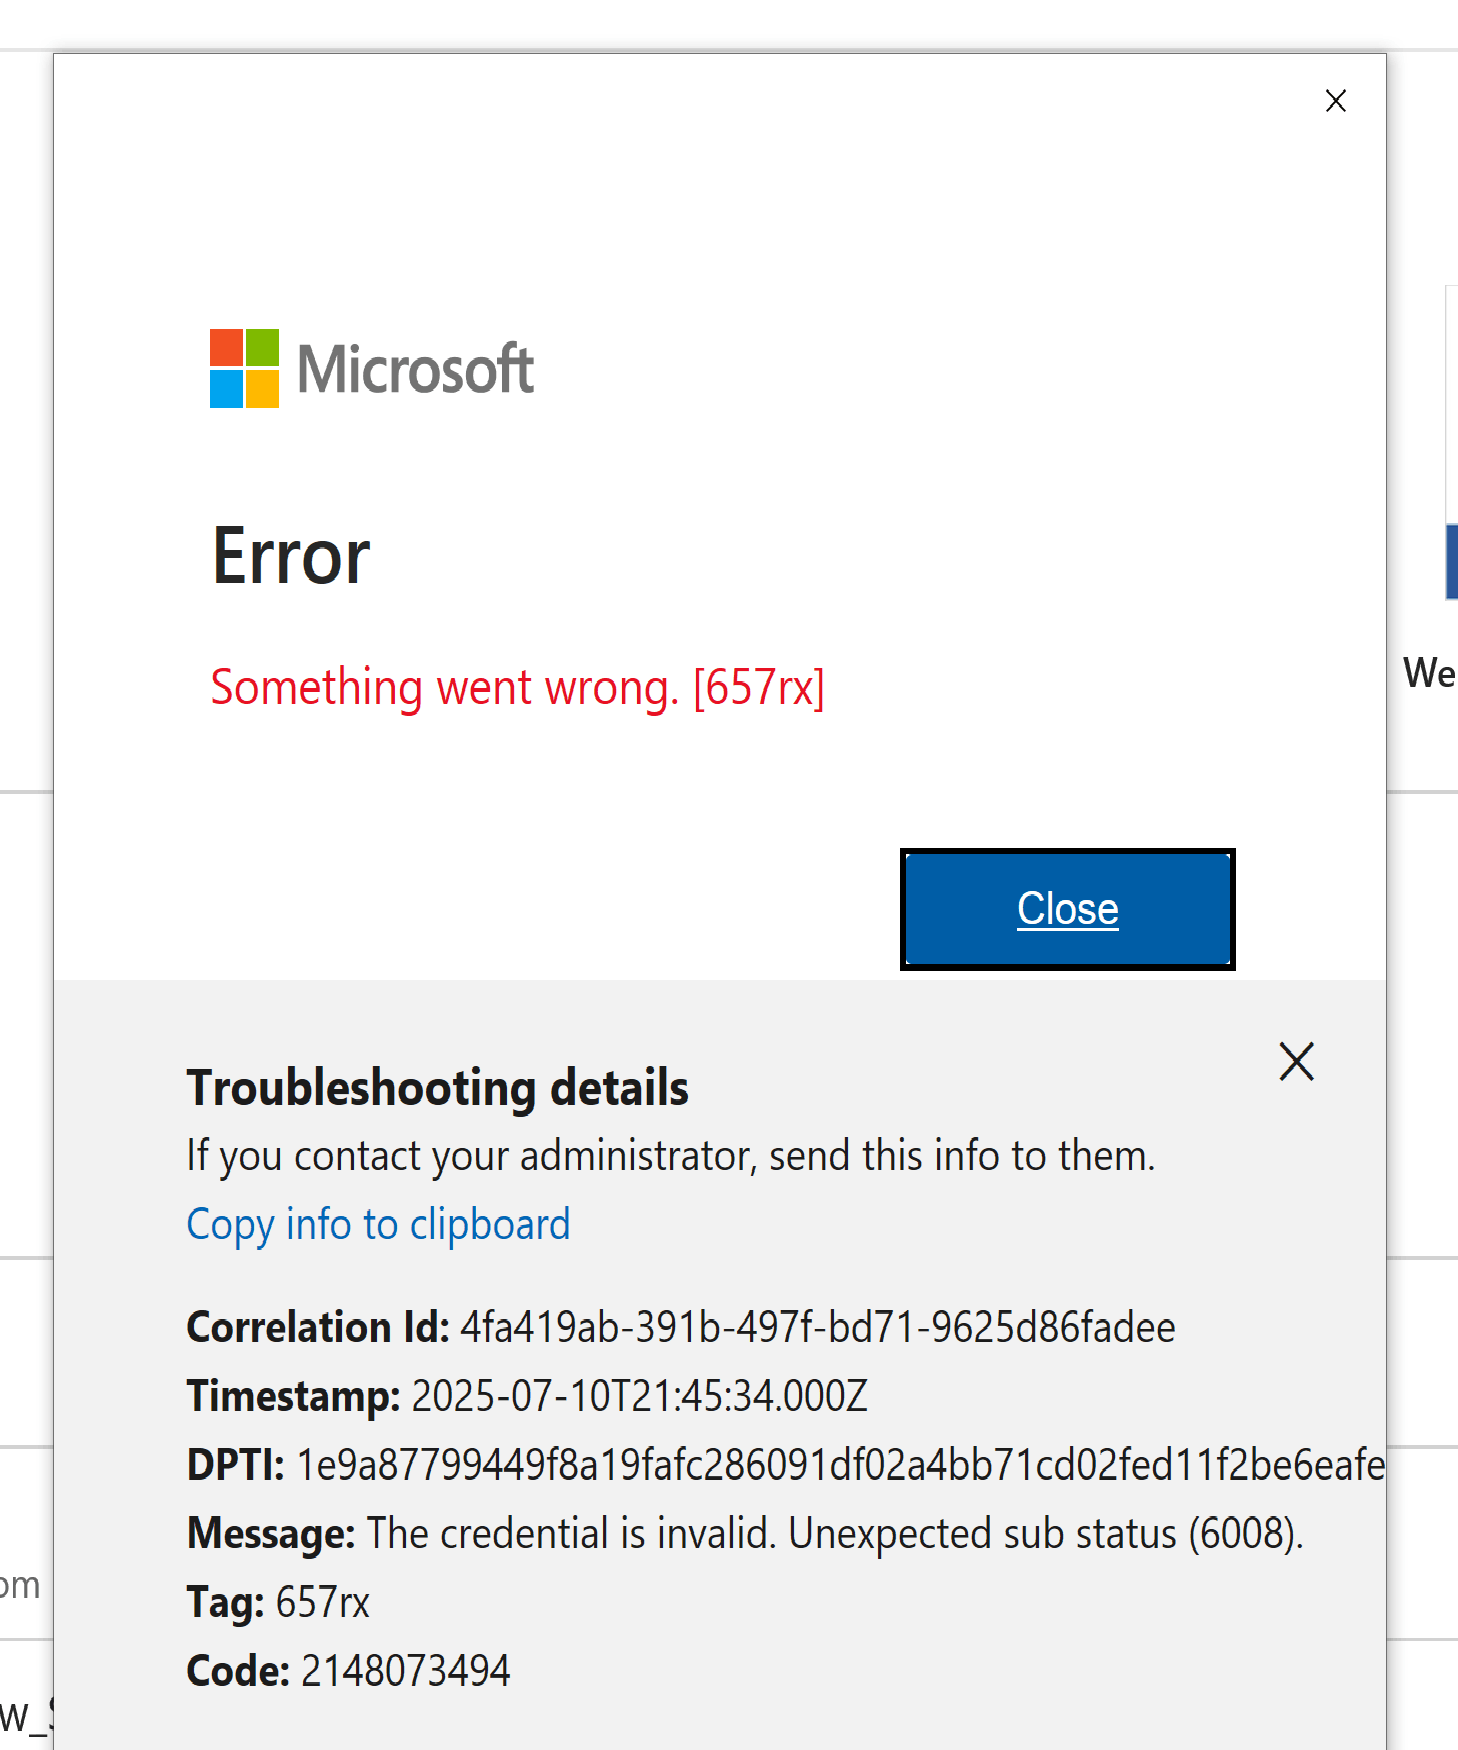Select the Correlation Id value starting 4fa419ab

click(x=817, y=1328)
